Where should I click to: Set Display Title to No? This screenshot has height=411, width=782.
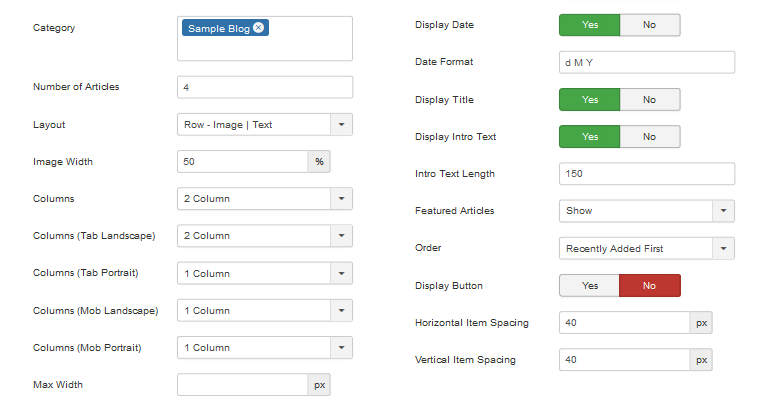(x=649, y=100)
